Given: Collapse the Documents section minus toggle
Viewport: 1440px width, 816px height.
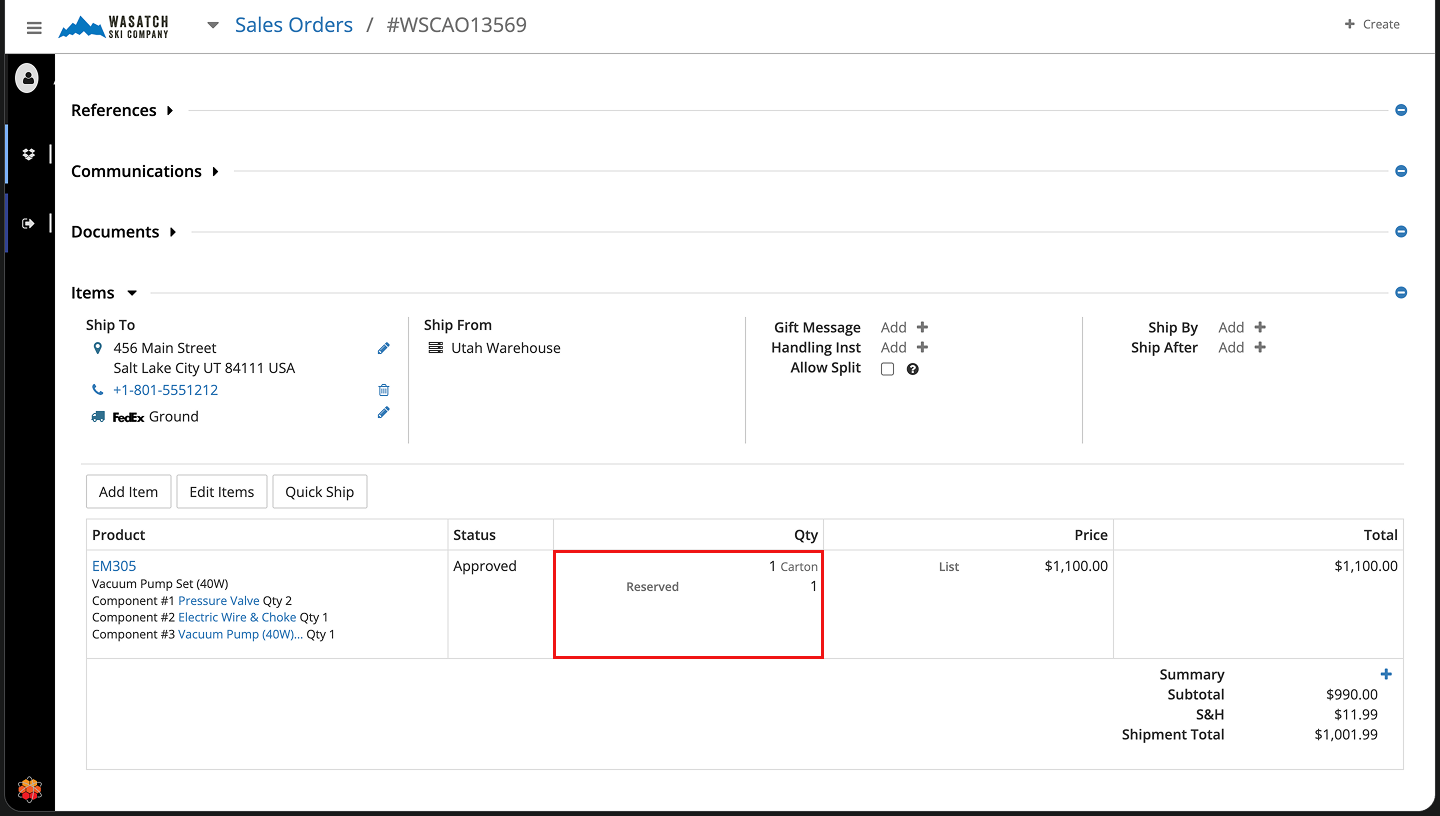Looking at the screenshot, I should [1401, 232].
